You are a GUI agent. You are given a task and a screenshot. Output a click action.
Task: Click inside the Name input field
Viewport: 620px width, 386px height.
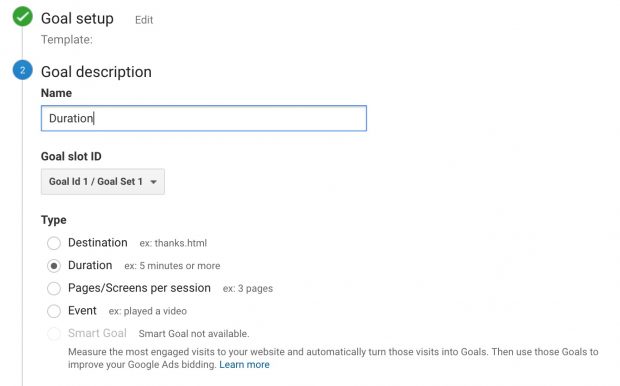(204, 118)
